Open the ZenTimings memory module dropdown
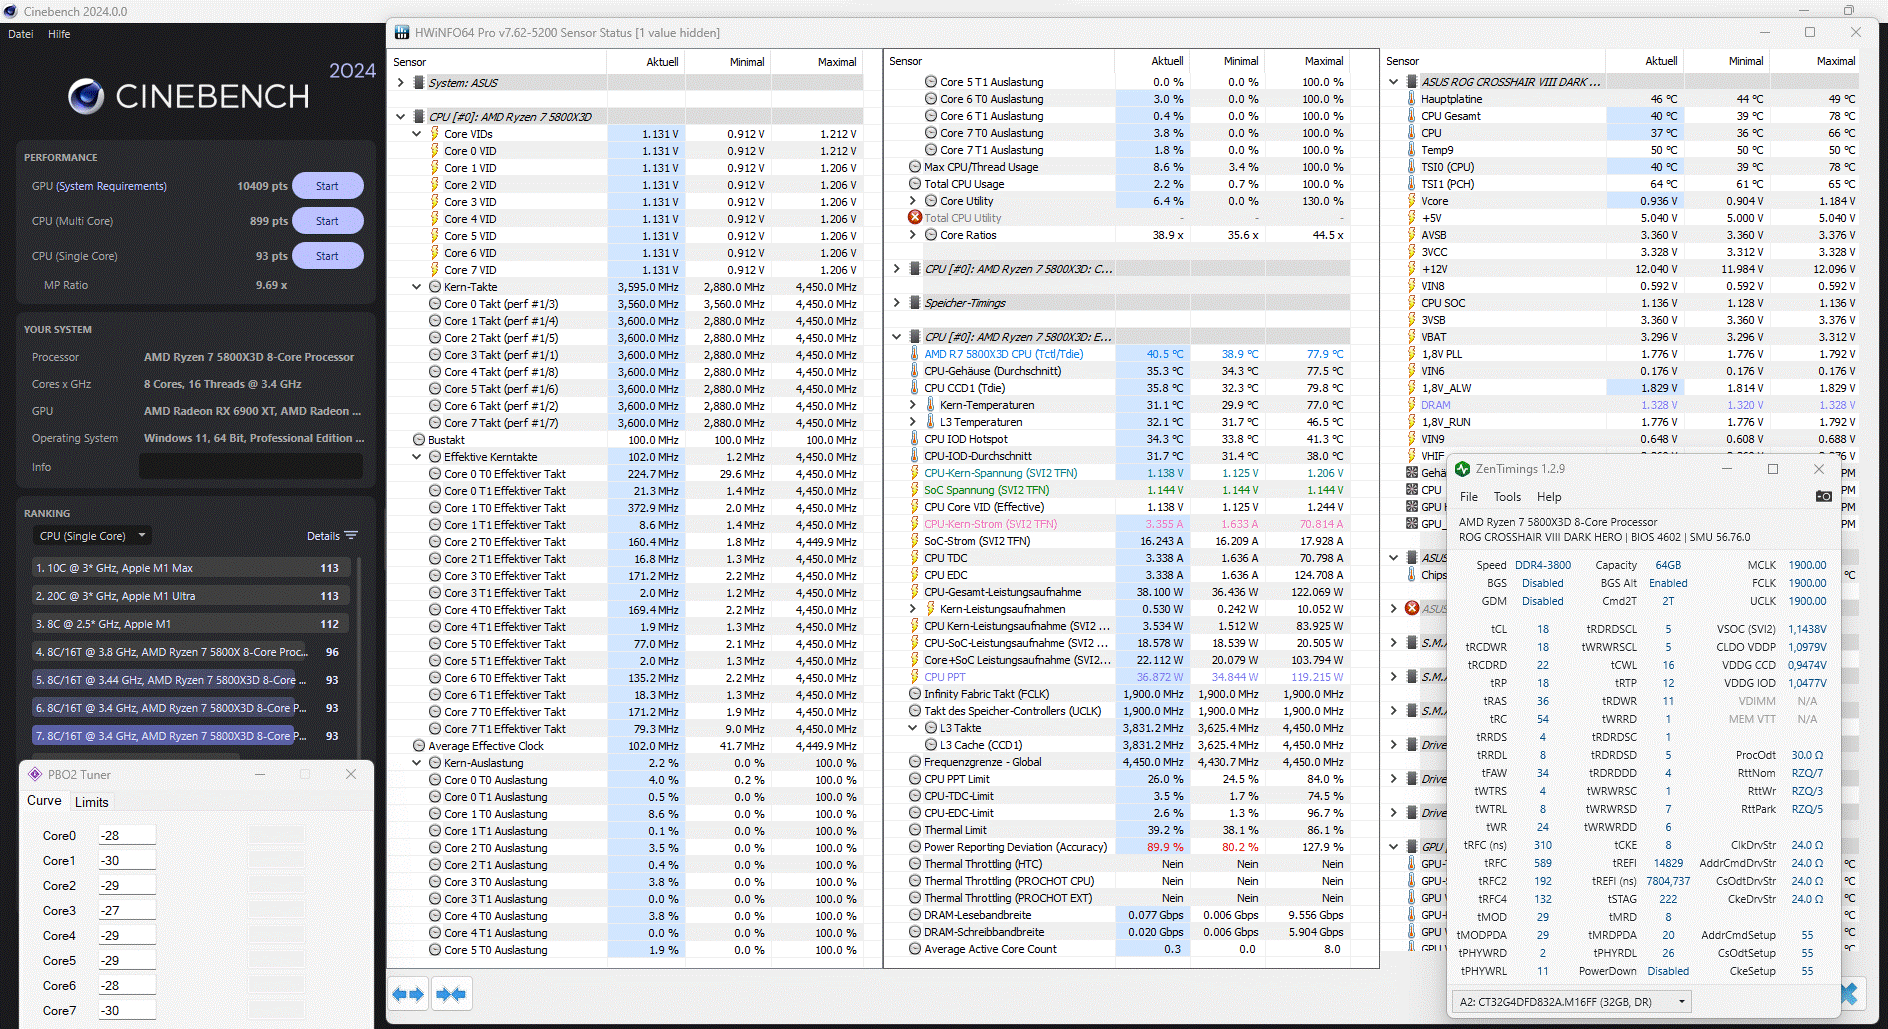The width and height of the screenshot is (1888, 1029). [1571, 1001]
